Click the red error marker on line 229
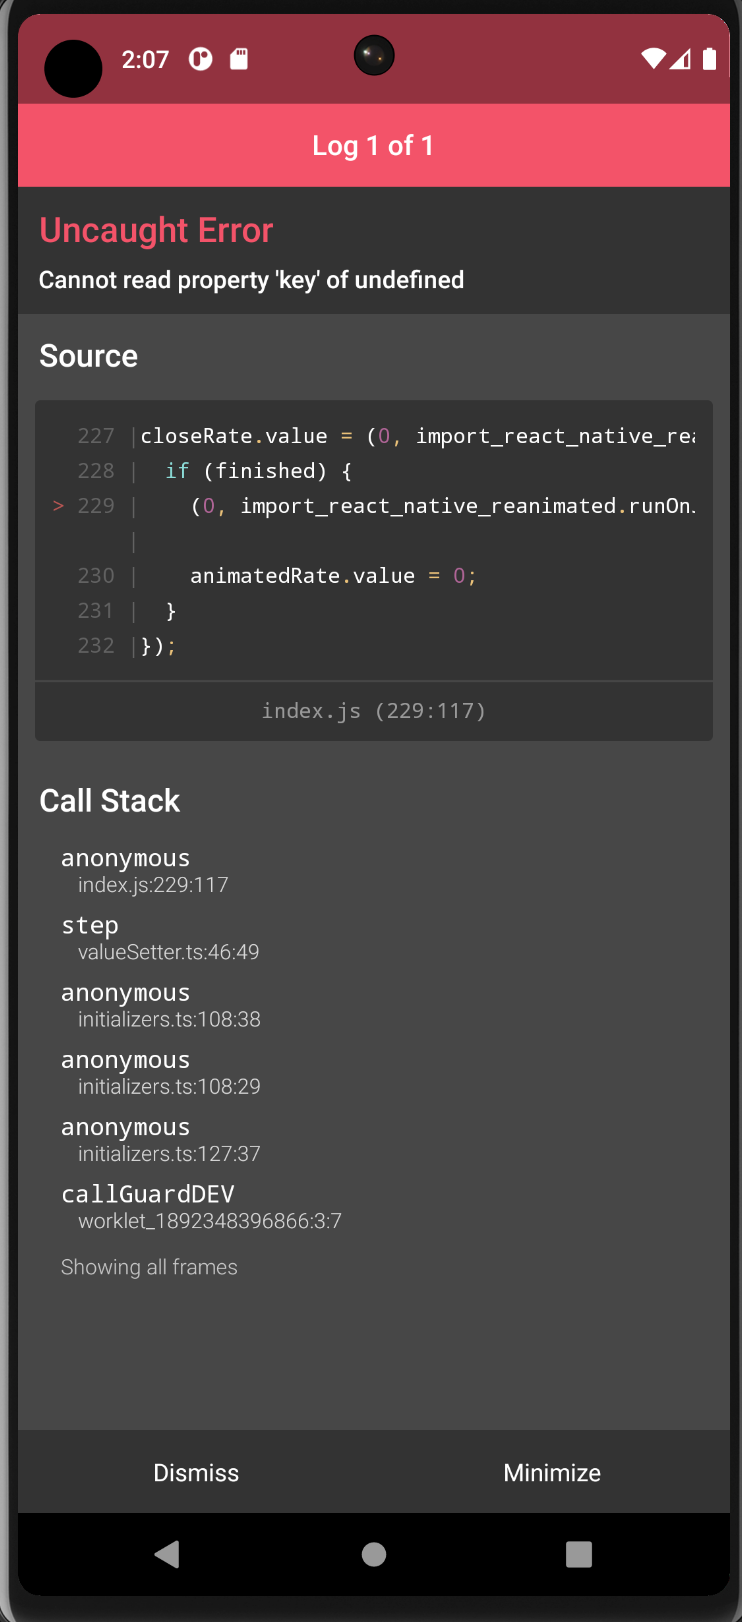This screenshot has height=1622, width=742. tap(57, 506)
